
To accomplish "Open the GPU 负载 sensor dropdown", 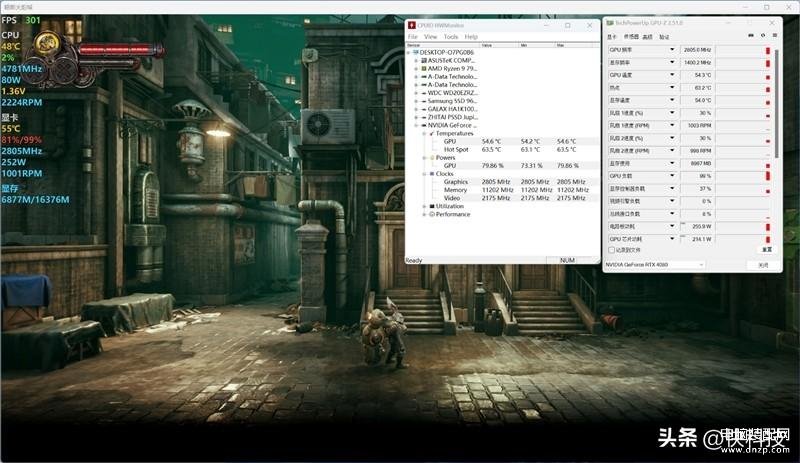I will 672,176.
